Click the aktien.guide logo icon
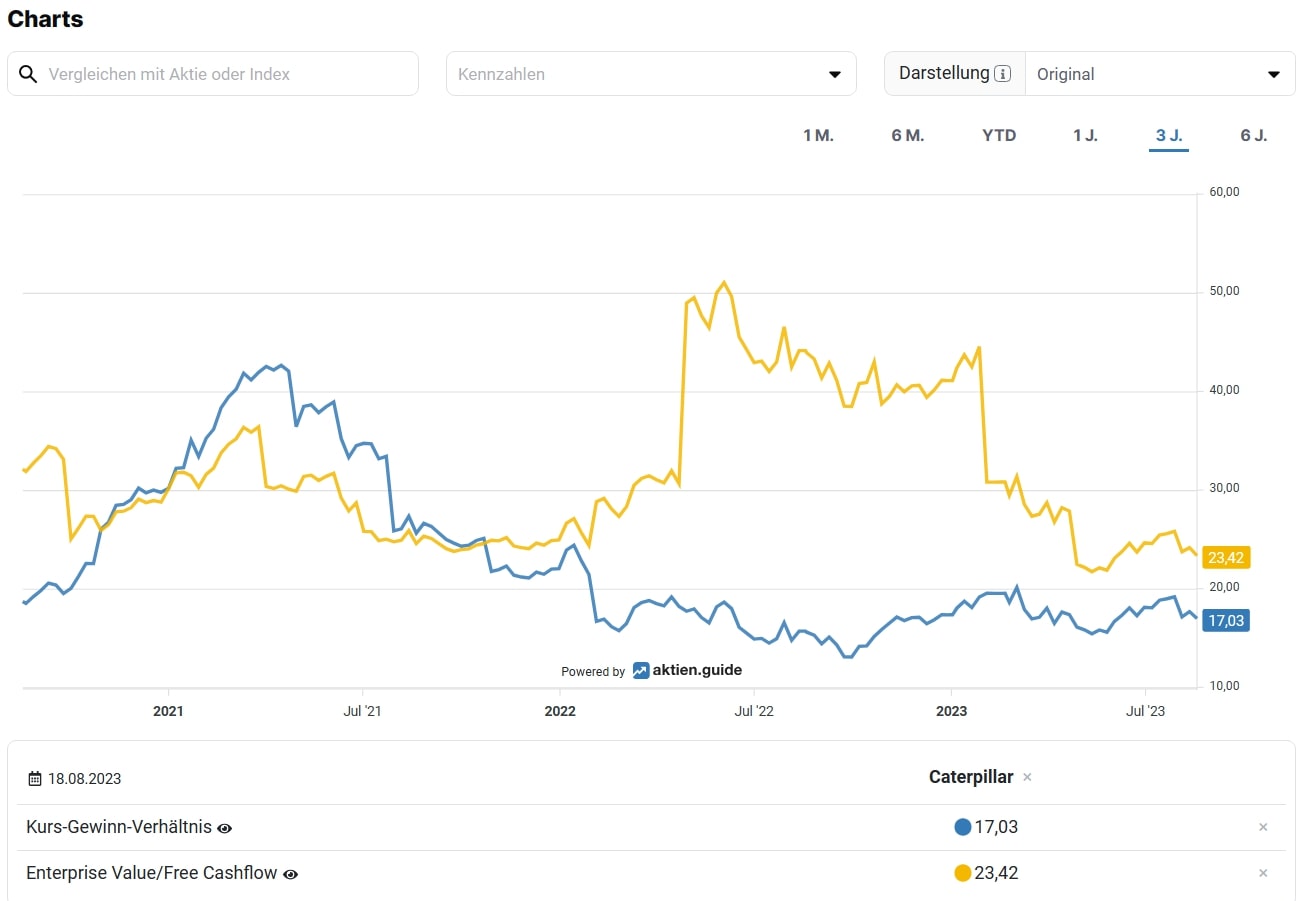Image resolution: width=1302 pixels, height=901 pixels. coord(641,670)
